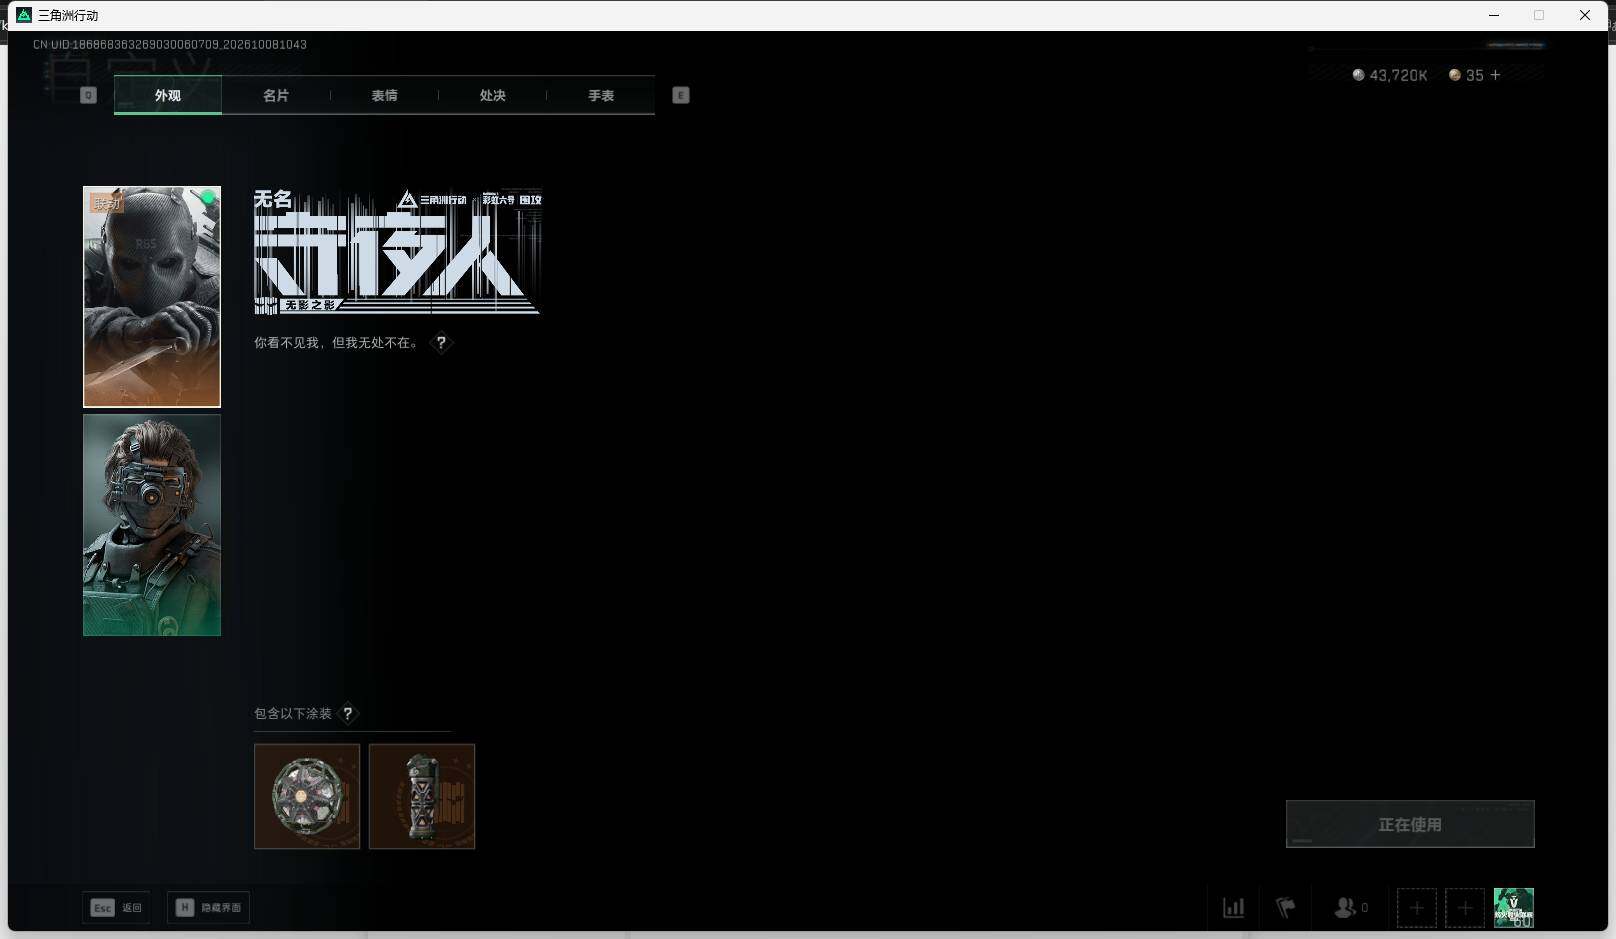Click the first empty squad slot plus
1616x939 pixels.
coord(1417,908)
